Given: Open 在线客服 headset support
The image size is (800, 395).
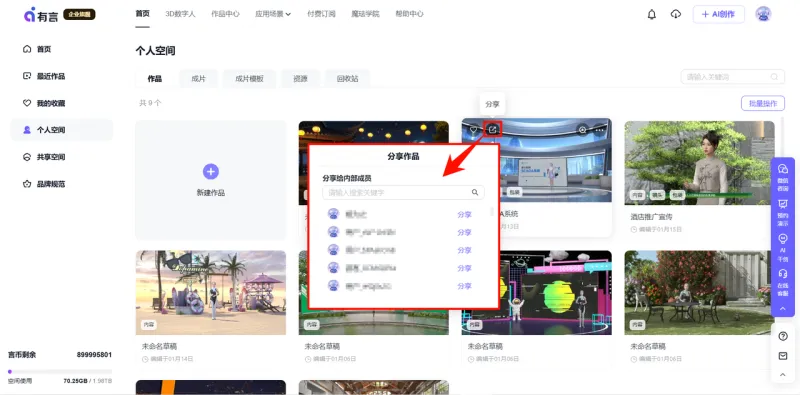Looking at the screenshot, I should coord(783,283).
